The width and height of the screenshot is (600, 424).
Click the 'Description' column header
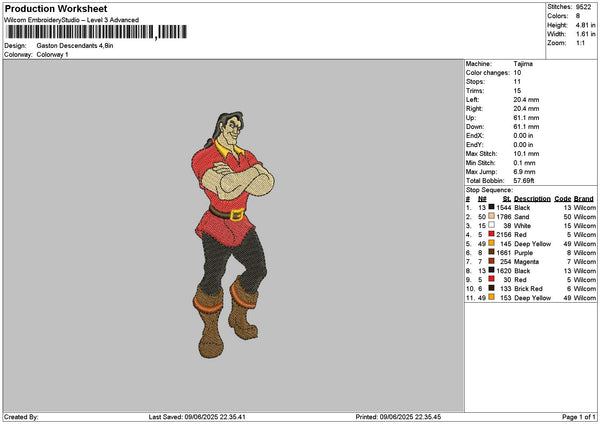[532, 199]
